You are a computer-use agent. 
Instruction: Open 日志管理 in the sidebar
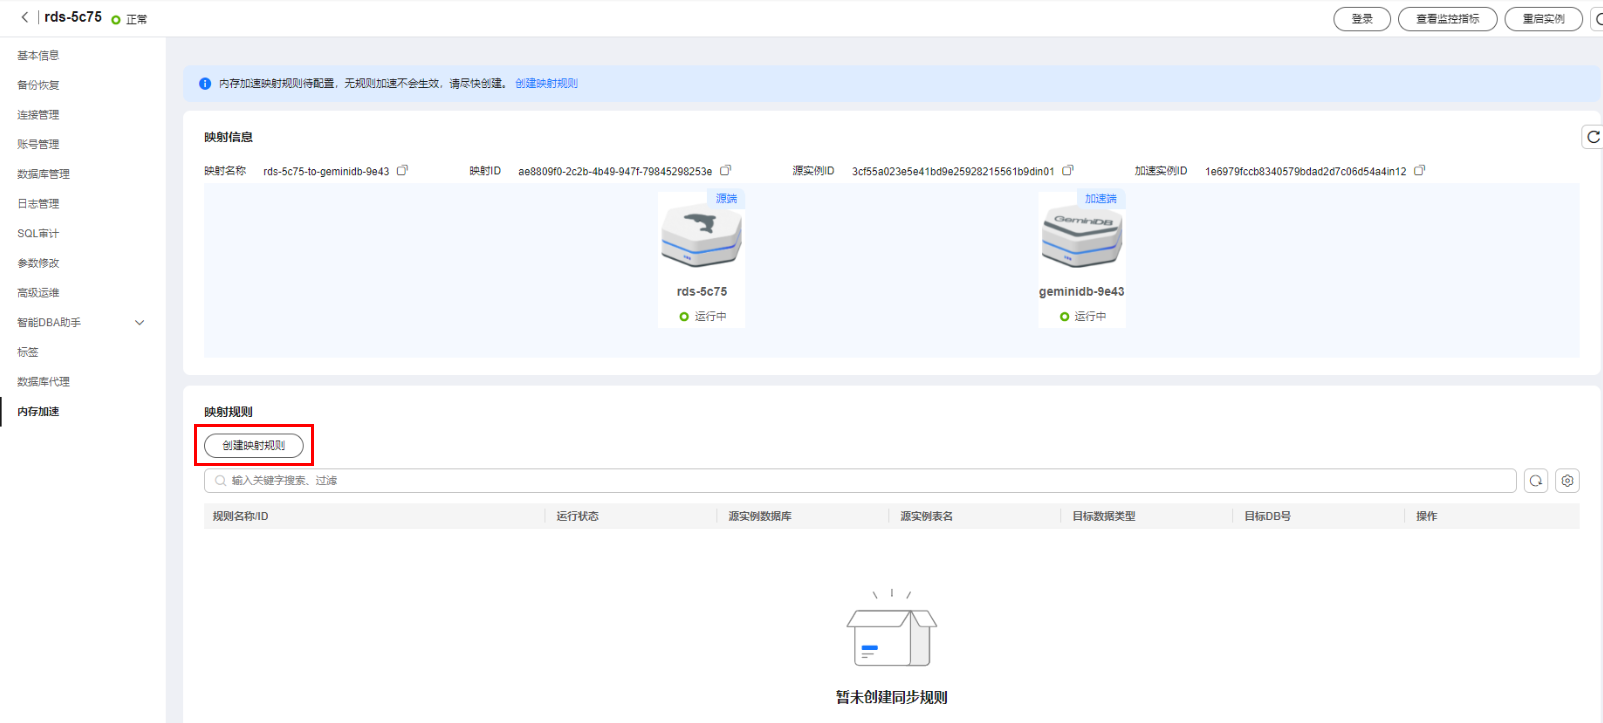point(38,204)
